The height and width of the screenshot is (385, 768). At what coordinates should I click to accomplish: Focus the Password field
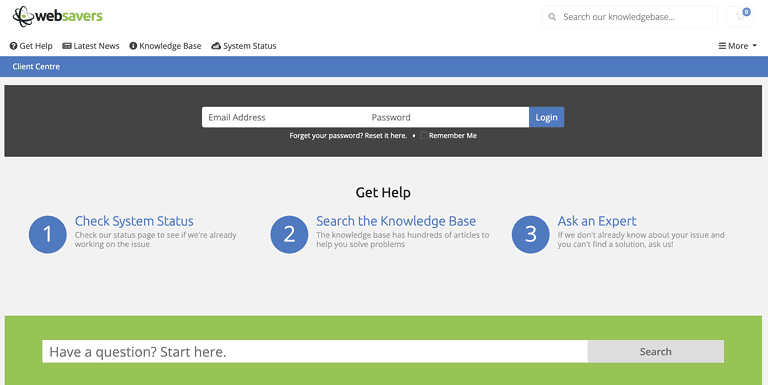click(x=447, y=117)
